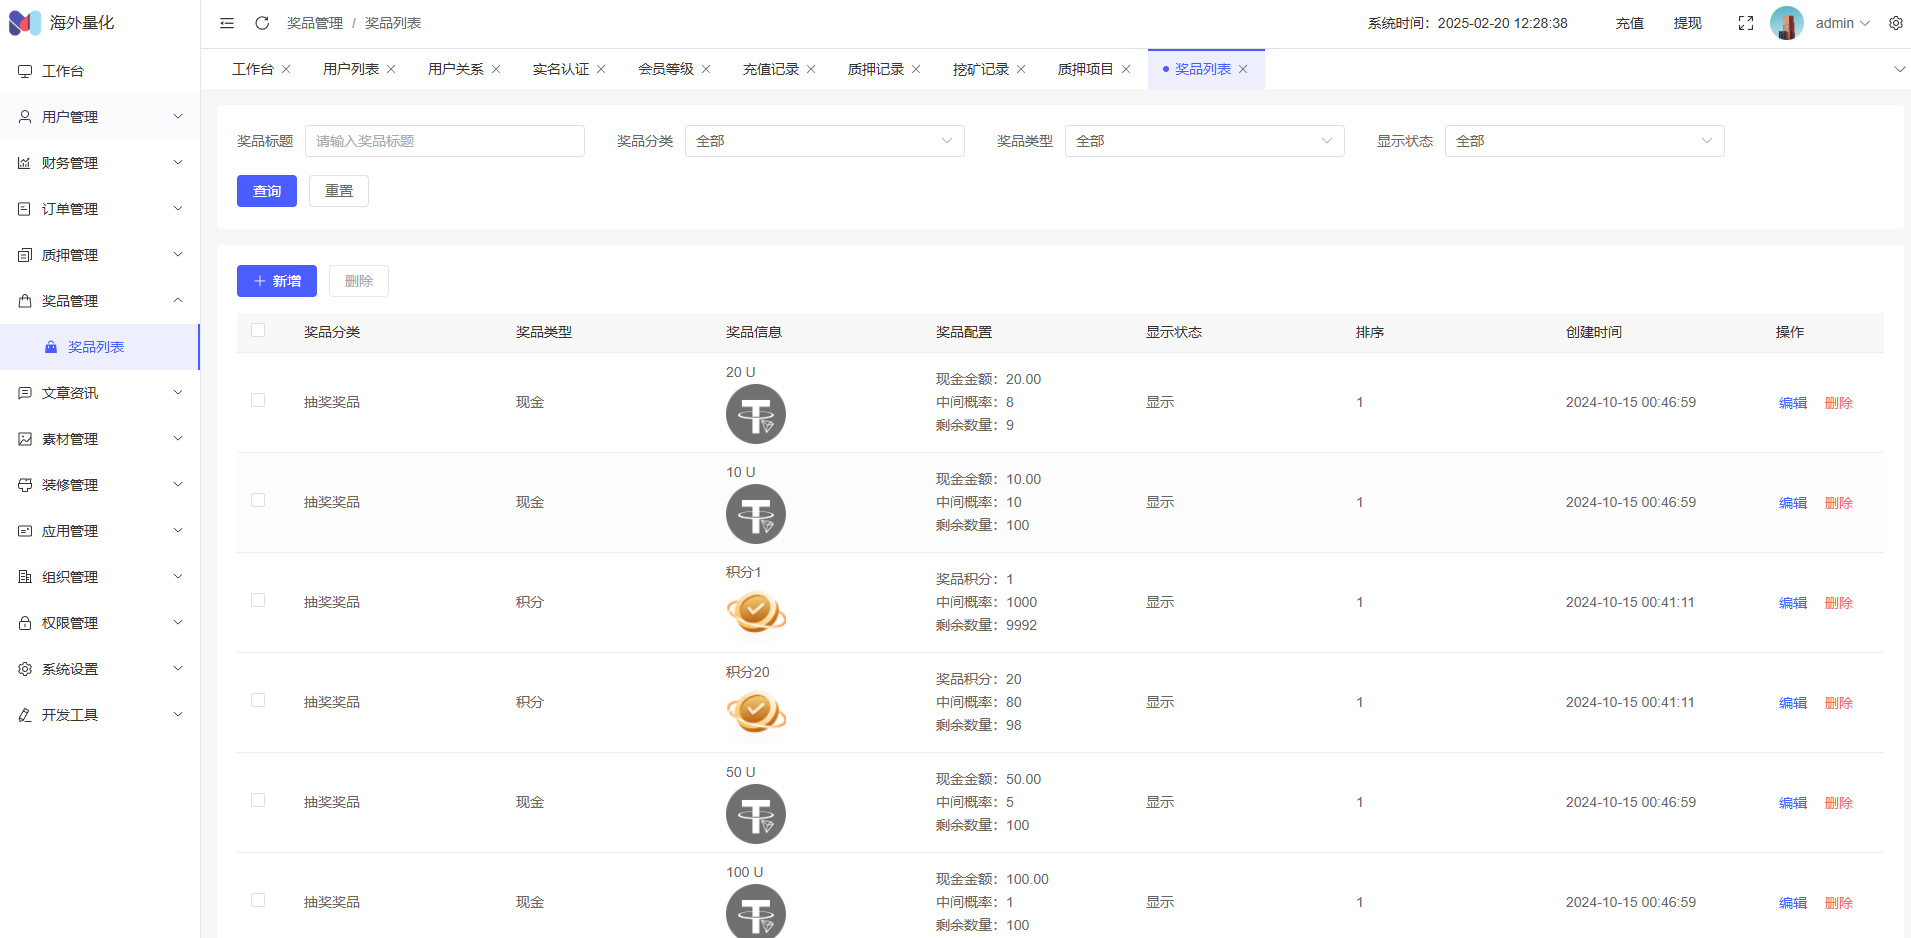The image size is (1911, 938).
Task: Toggle the select-all checkbox in the table header
Action: click(x=258, y=331)
